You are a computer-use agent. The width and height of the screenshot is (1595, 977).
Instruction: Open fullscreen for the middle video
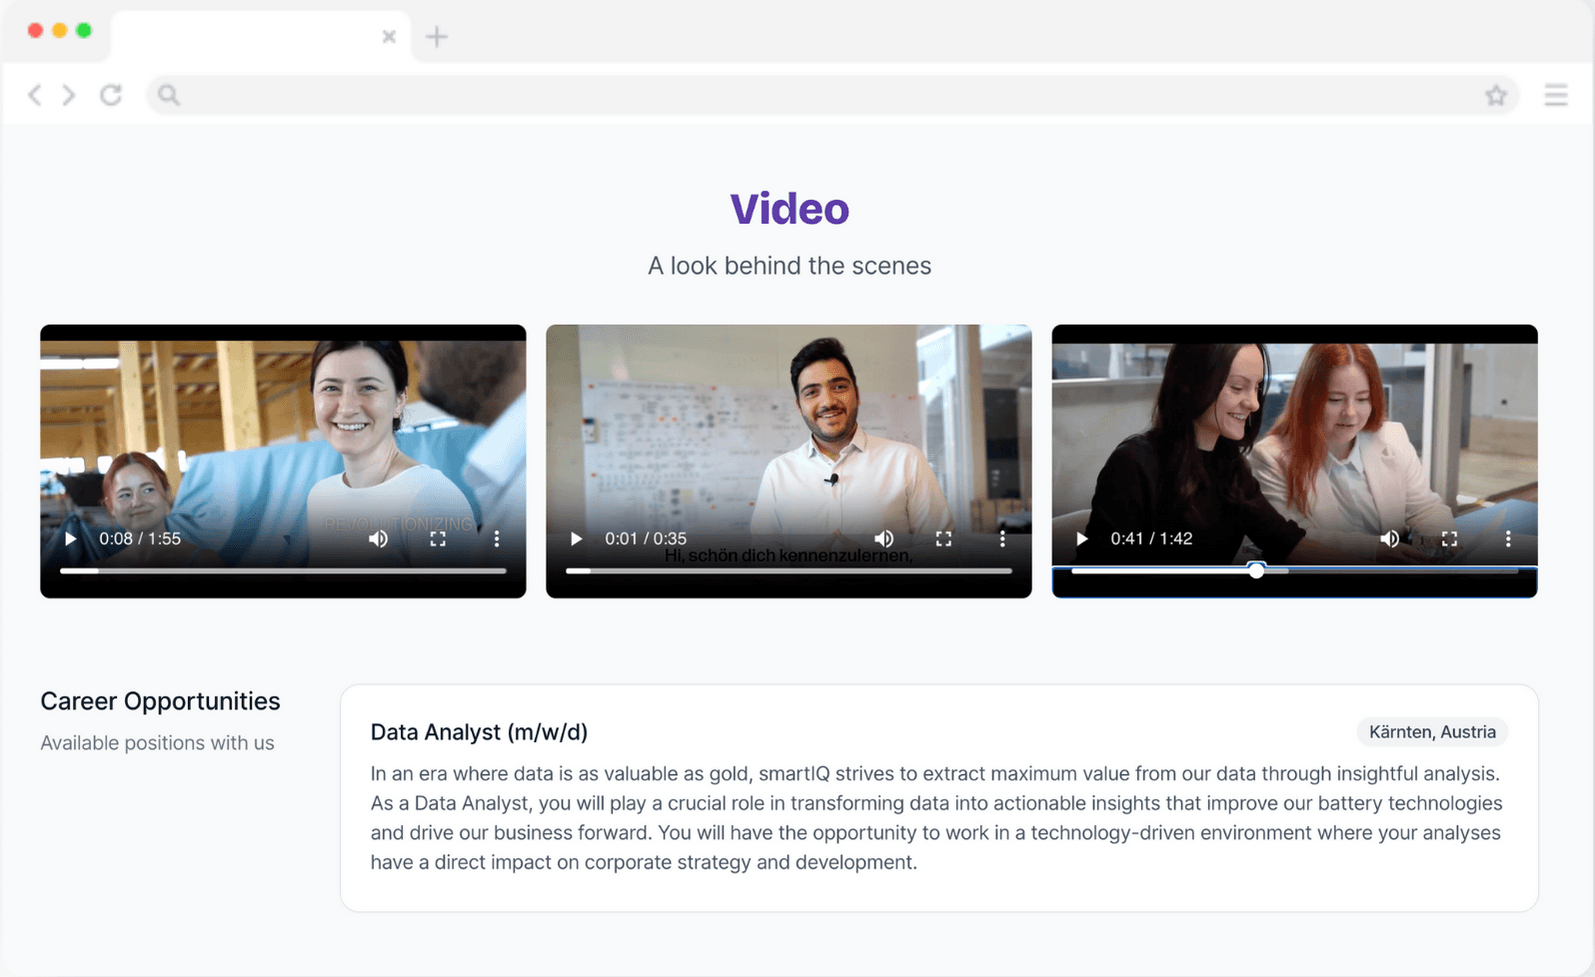point(944,539)
